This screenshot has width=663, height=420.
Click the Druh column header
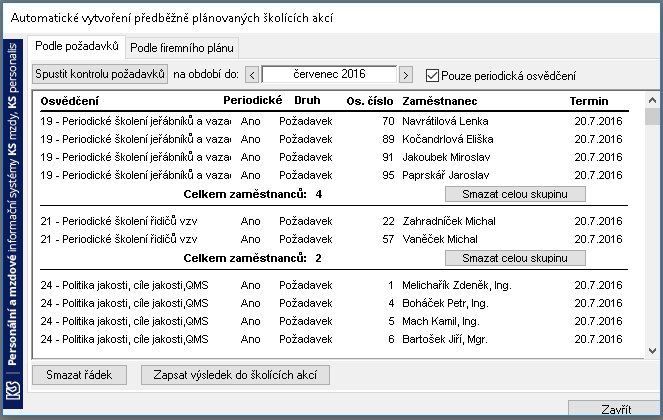tap(307, 101)
